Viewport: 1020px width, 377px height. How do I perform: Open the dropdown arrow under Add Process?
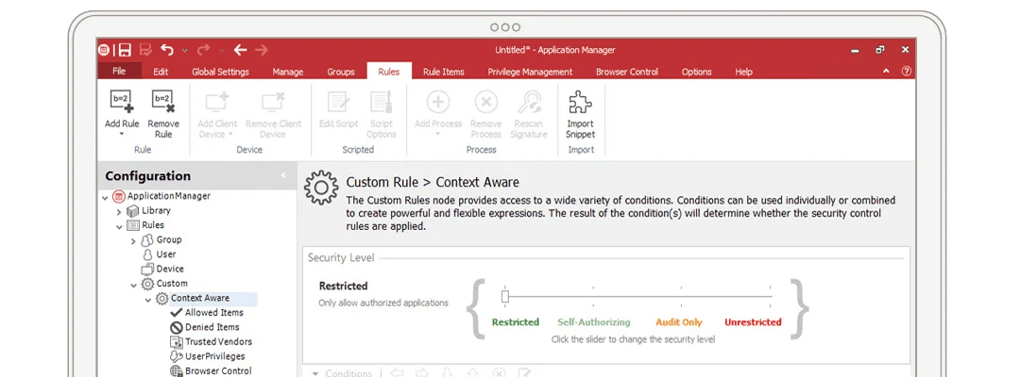(438, 135)
